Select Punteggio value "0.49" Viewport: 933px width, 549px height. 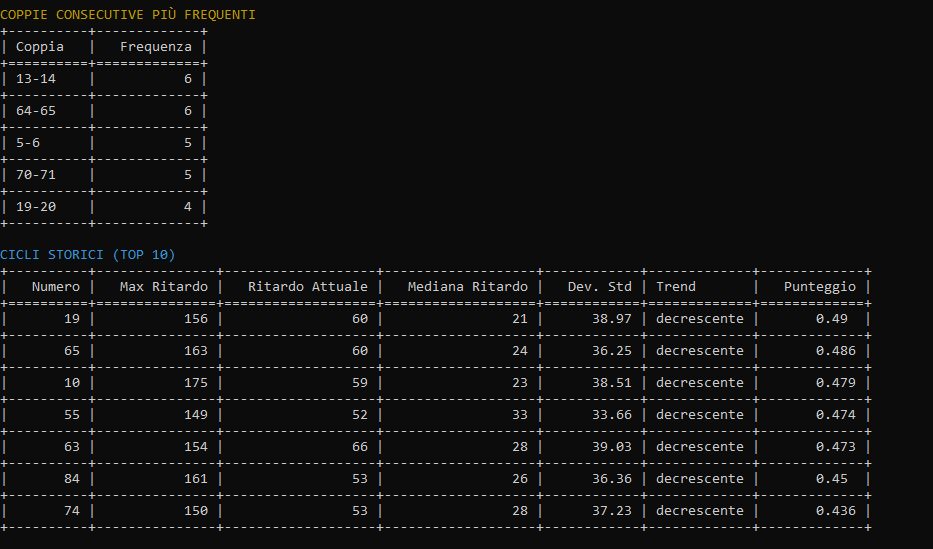coord(832,319)
